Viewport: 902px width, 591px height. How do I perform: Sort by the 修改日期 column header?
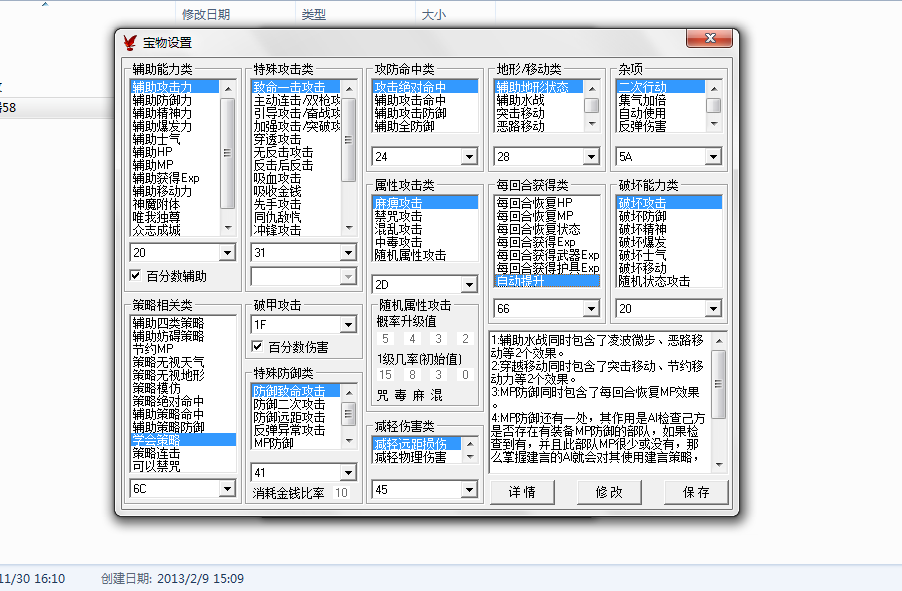tap(206, 15)
